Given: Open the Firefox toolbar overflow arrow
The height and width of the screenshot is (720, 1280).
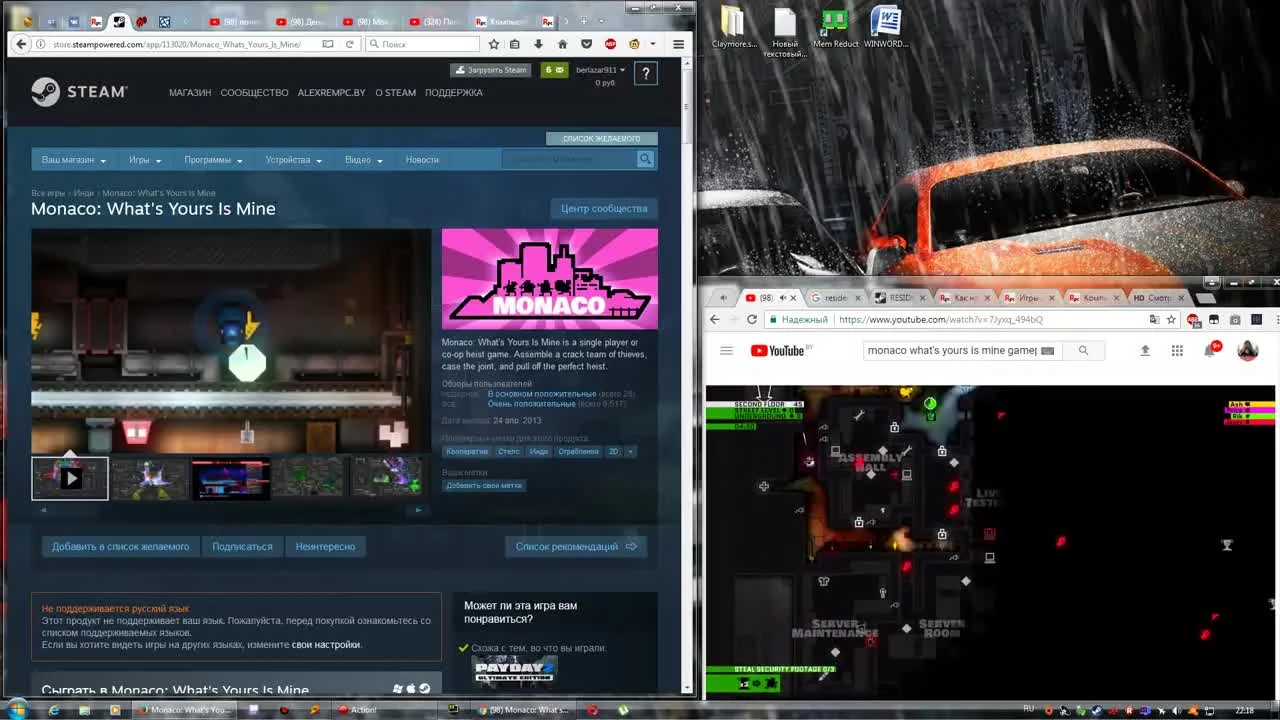Looking at the screenshot, I should [653, 44].
